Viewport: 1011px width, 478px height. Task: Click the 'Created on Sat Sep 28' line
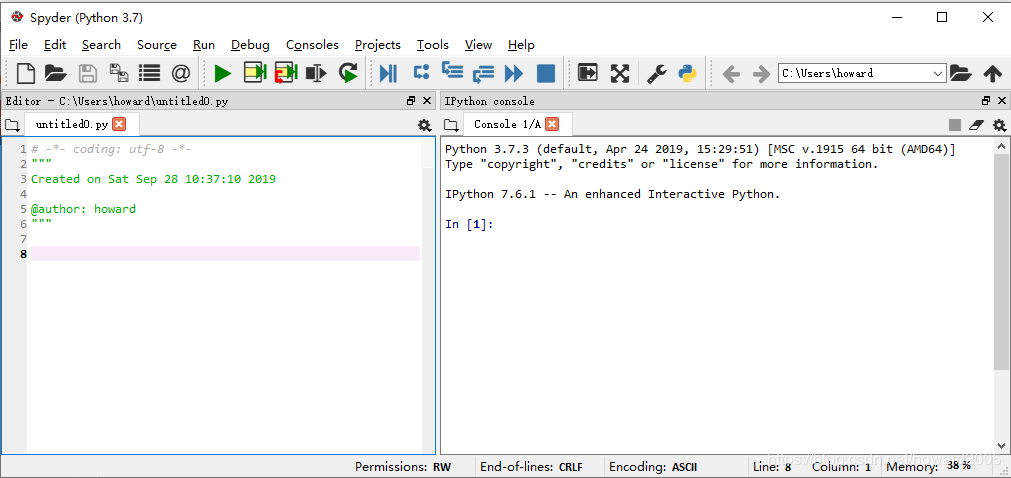click(153, 179)
